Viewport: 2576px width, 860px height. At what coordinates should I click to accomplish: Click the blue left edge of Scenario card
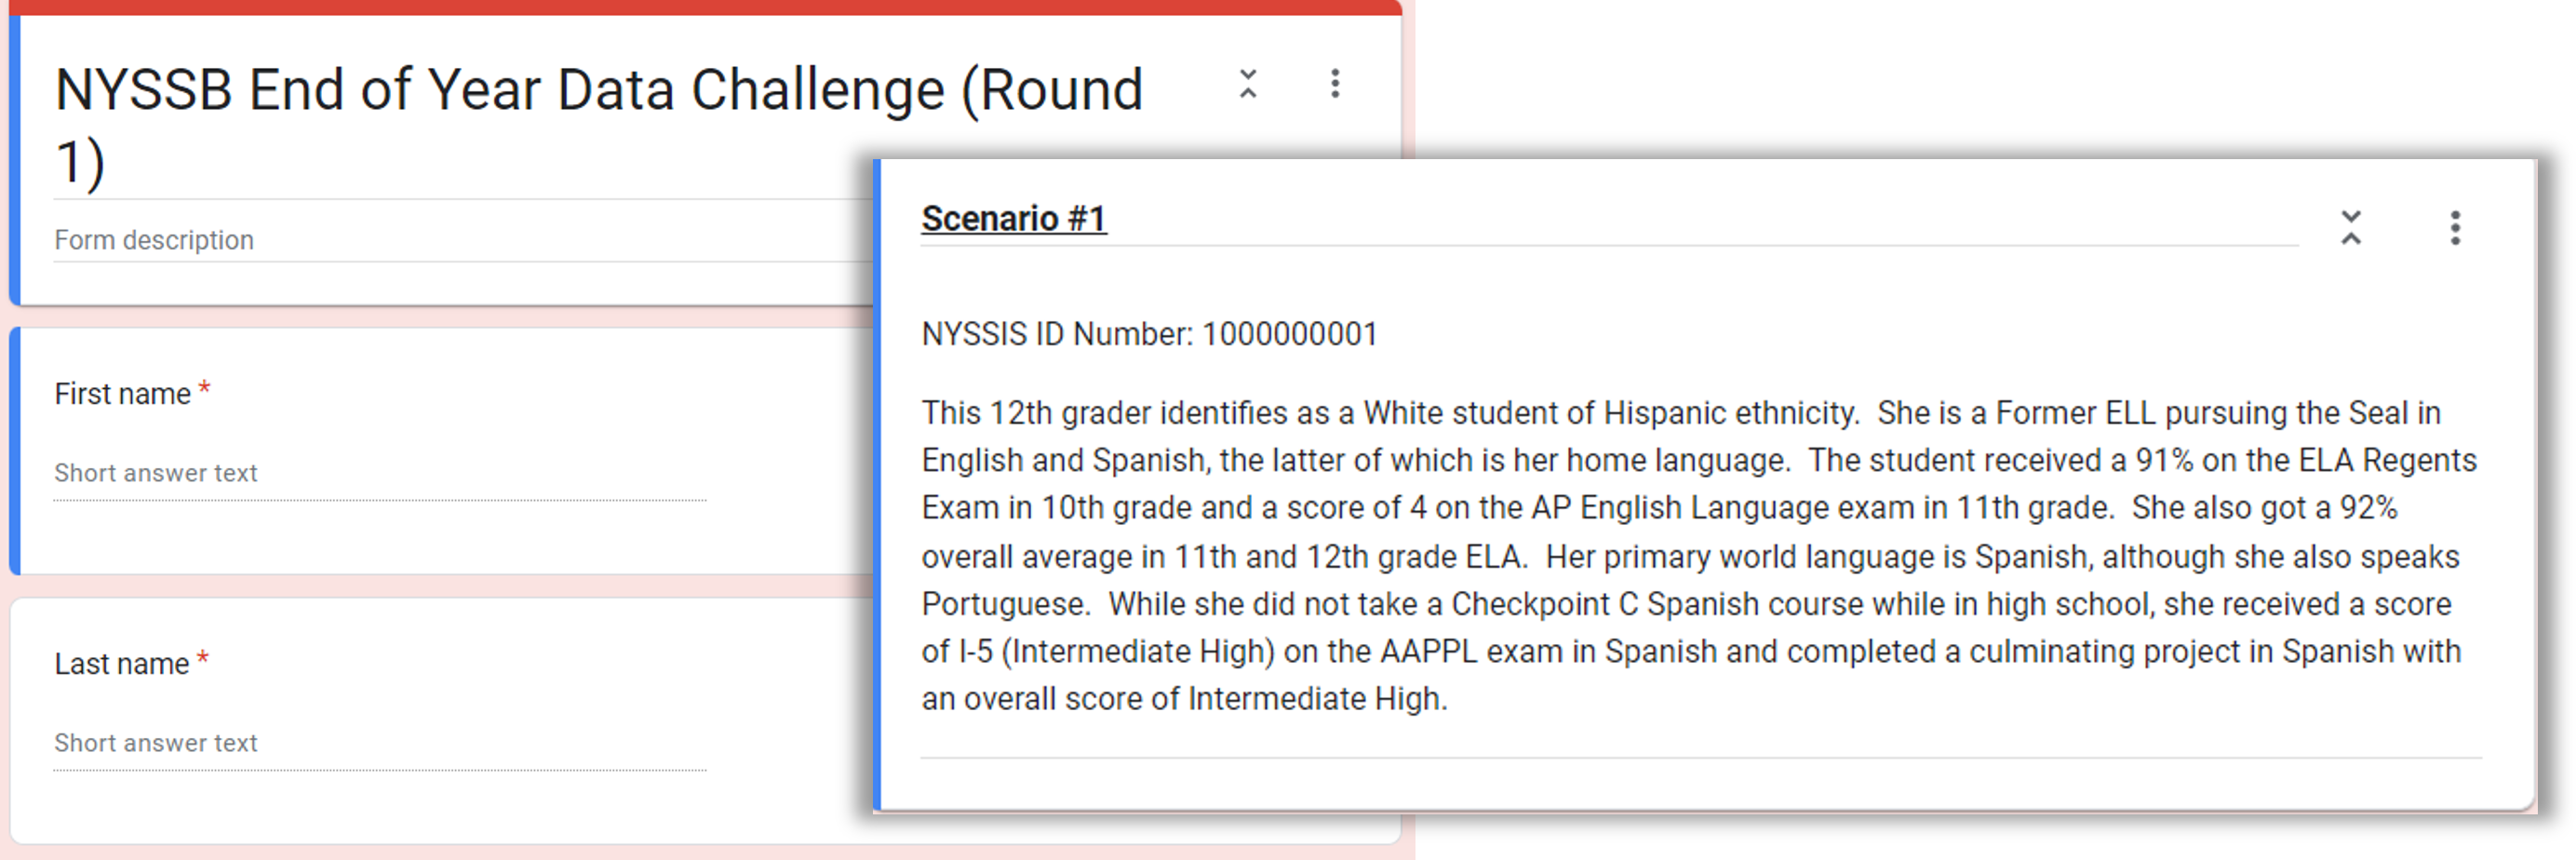coord(877,484)
